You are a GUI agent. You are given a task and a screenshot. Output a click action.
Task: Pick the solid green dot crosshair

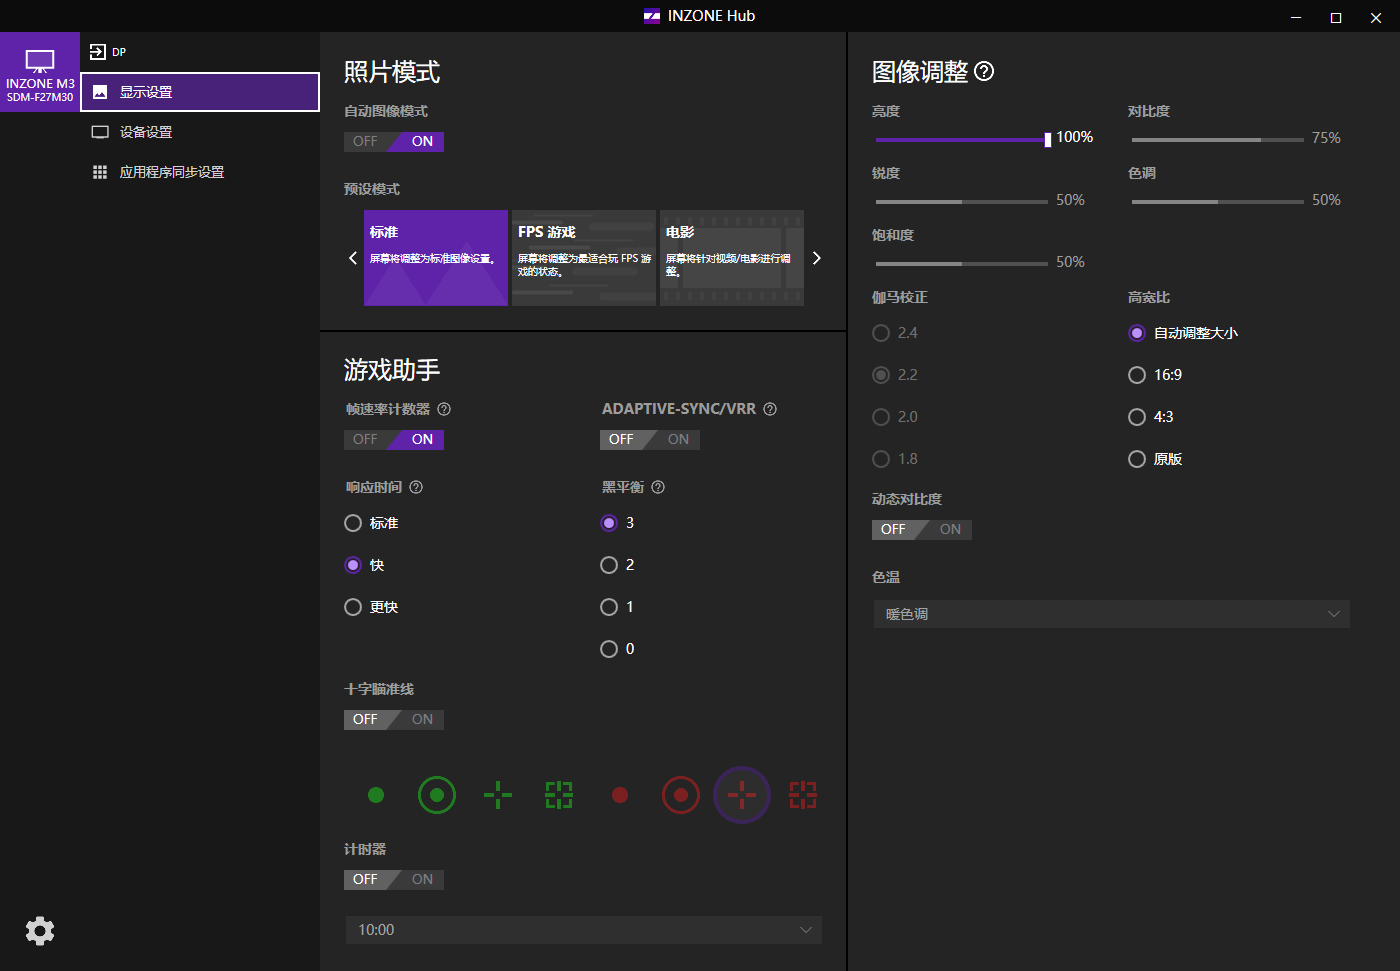pyautogui.click(x=376, y=795)
